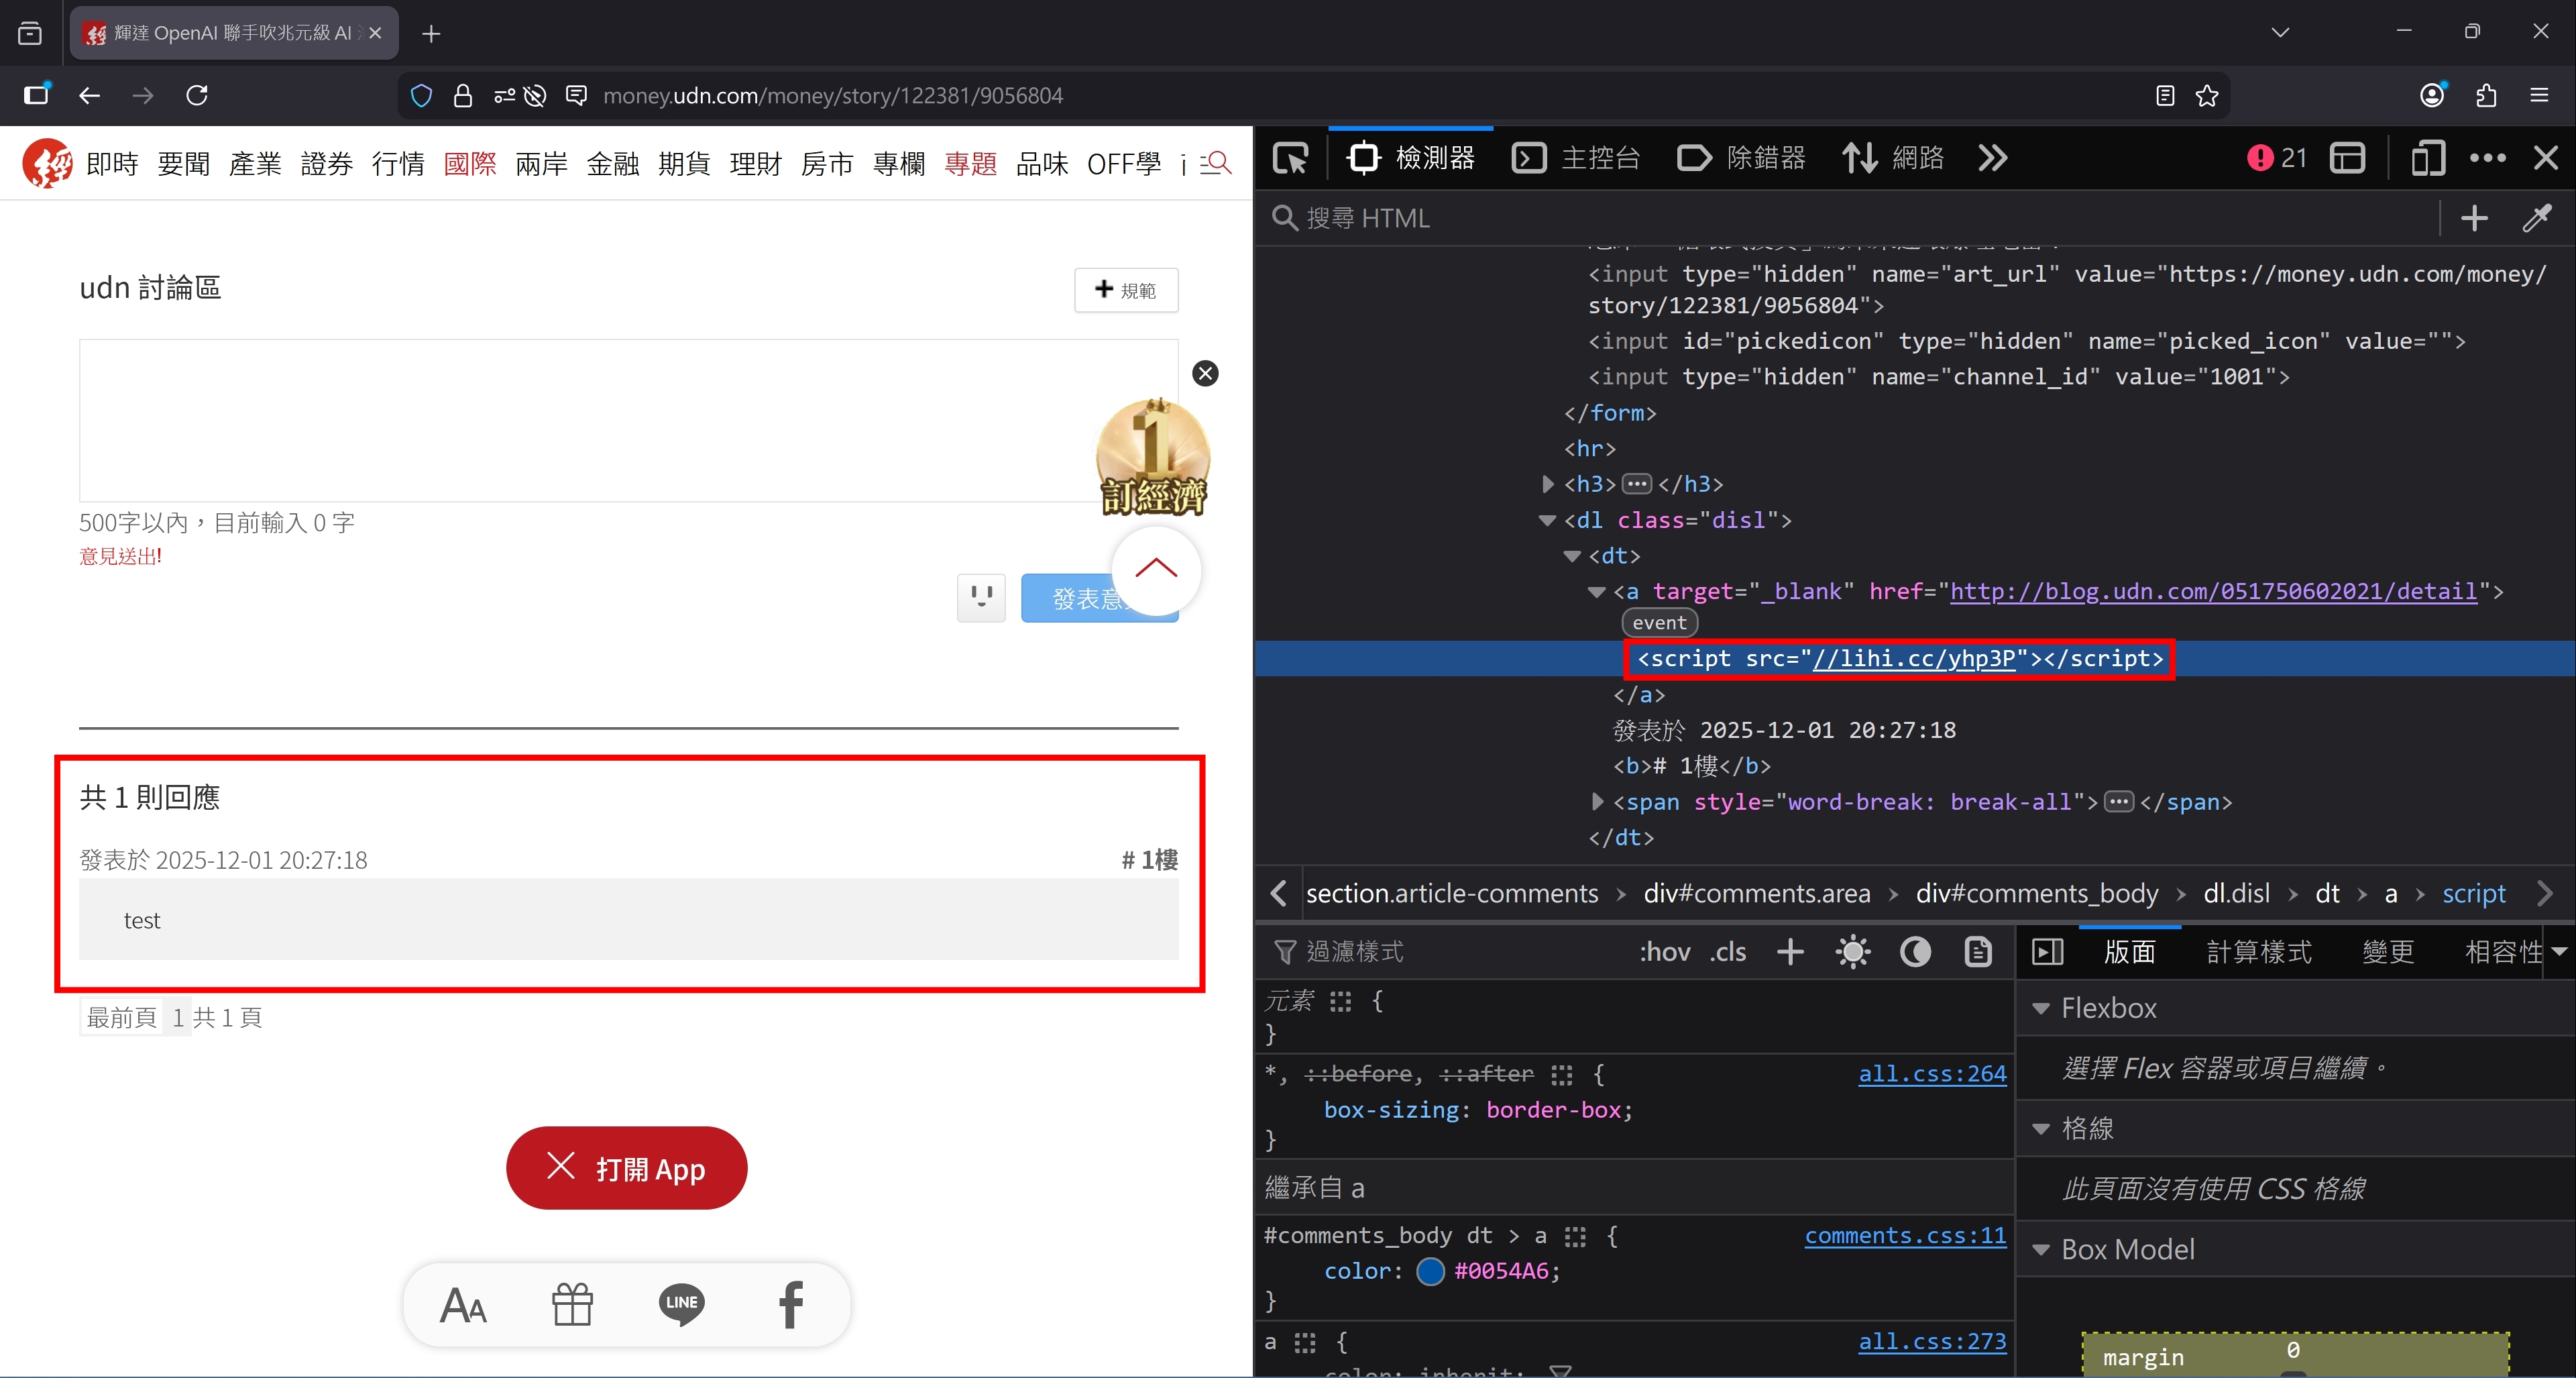
Task: Toggle dark color scheme simulation moon icon
Action: pyautogui.click(x=1915, y=952)
